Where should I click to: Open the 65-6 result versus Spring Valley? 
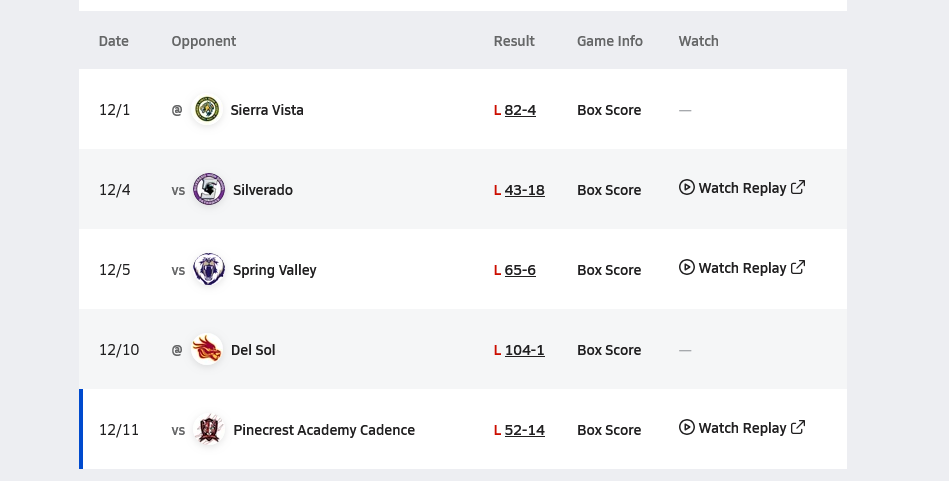[520, 270]
